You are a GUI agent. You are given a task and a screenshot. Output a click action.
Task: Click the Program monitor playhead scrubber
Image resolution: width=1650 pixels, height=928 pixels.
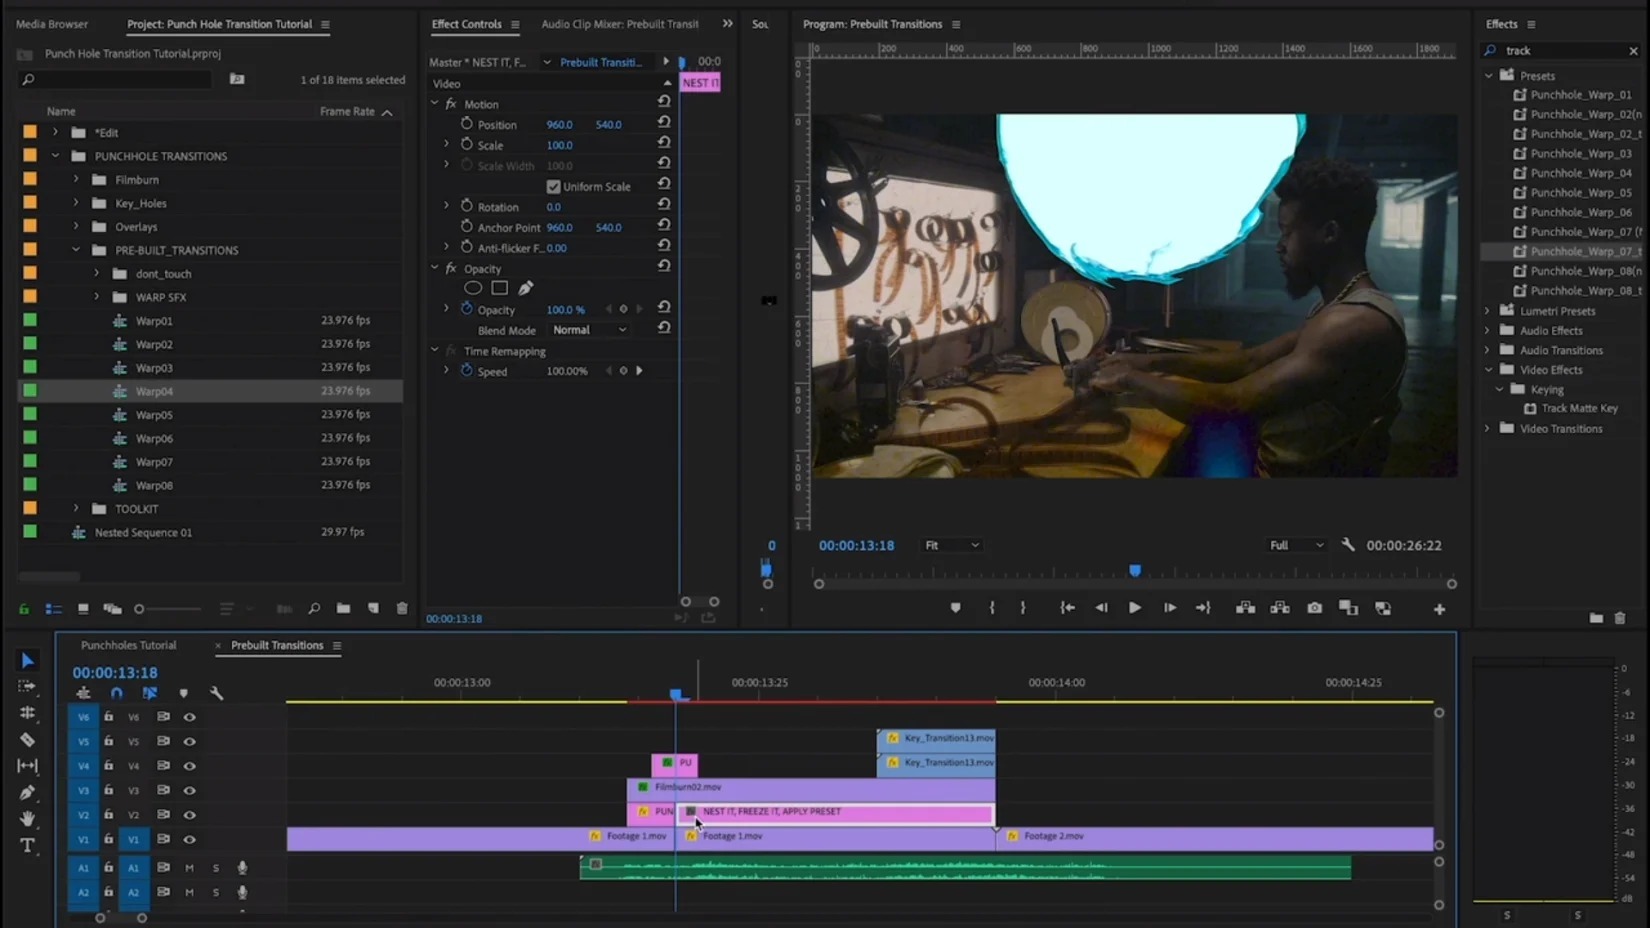pos(1134,571)
